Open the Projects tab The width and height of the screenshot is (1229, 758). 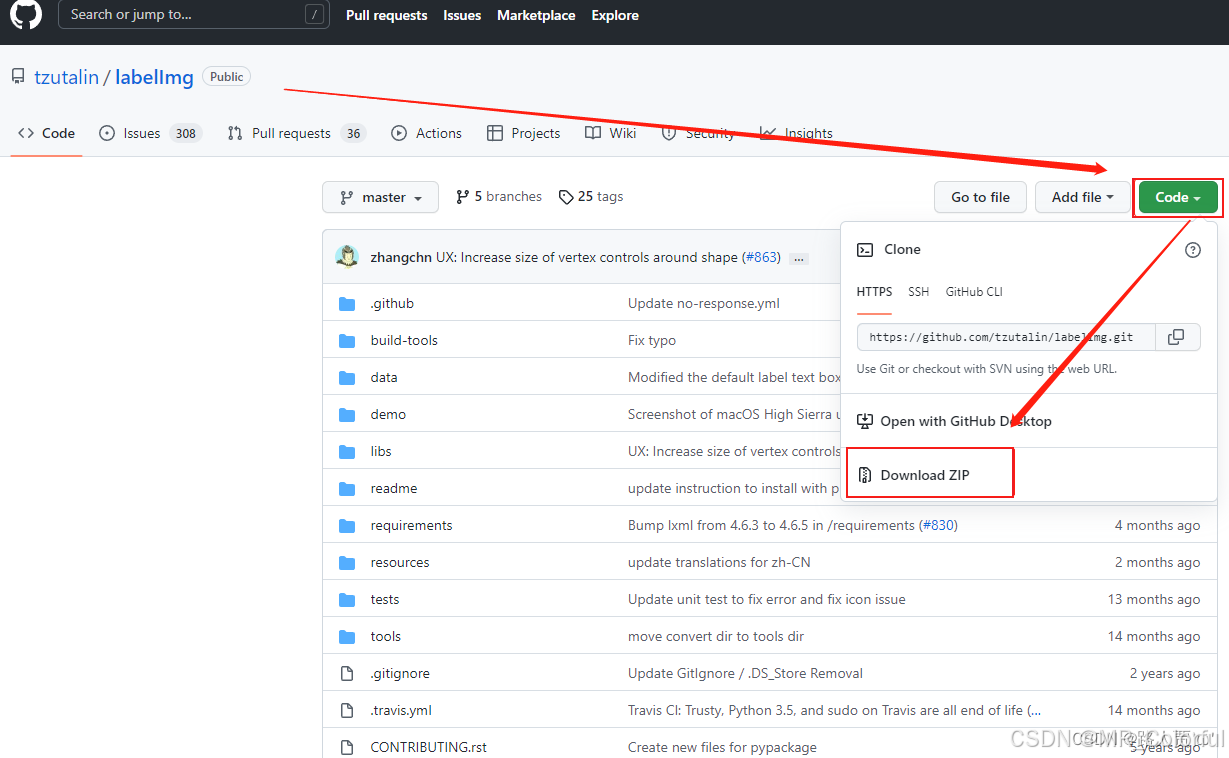coord(523,133)
